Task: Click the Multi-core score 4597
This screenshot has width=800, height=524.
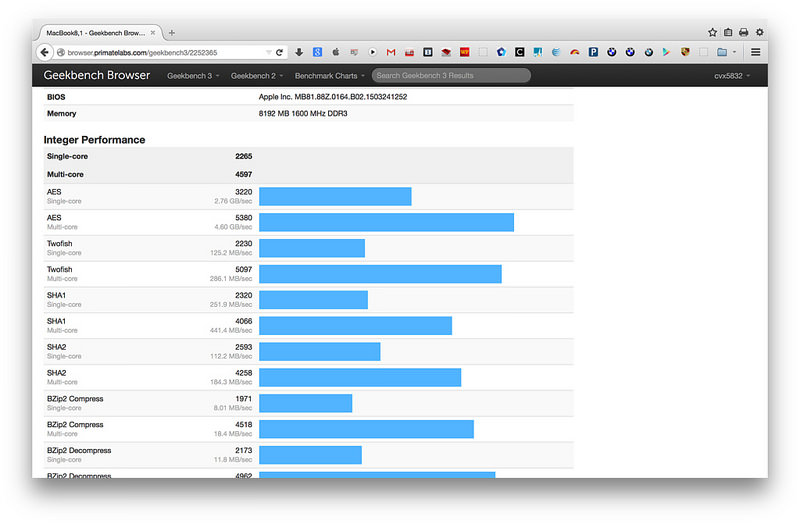Action: [x=243, y=174]
